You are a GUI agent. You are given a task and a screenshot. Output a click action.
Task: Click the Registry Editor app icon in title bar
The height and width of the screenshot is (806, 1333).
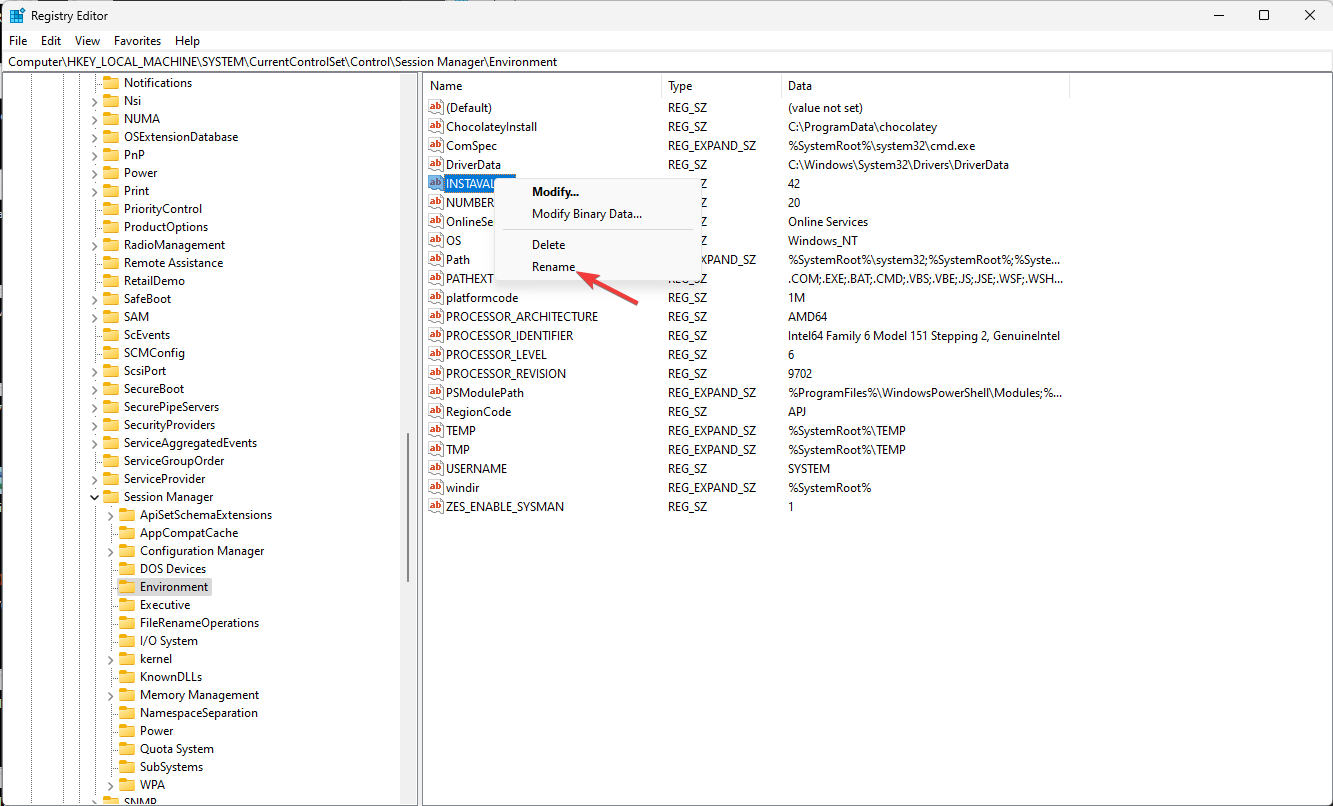[17, 15]
